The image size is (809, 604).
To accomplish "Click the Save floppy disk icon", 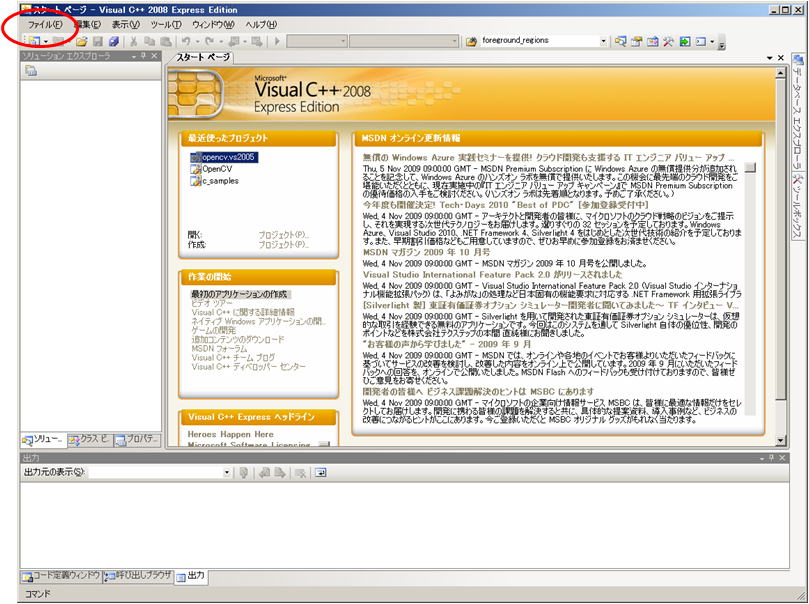I will point(98,41).
